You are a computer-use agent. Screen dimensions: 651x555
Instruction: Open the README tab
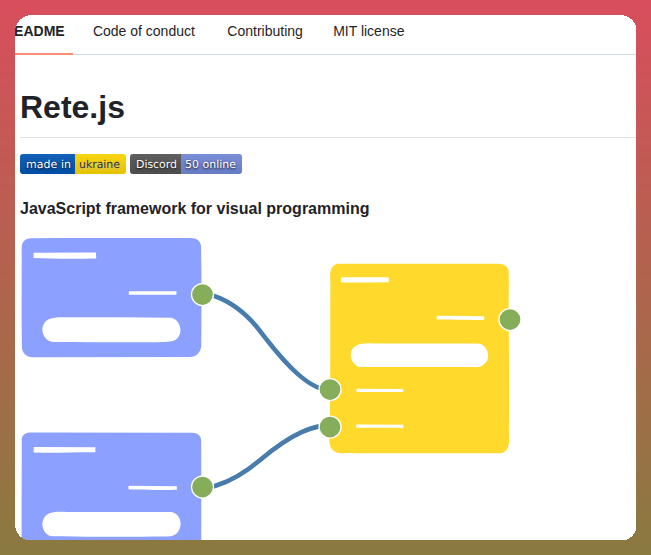40,31
